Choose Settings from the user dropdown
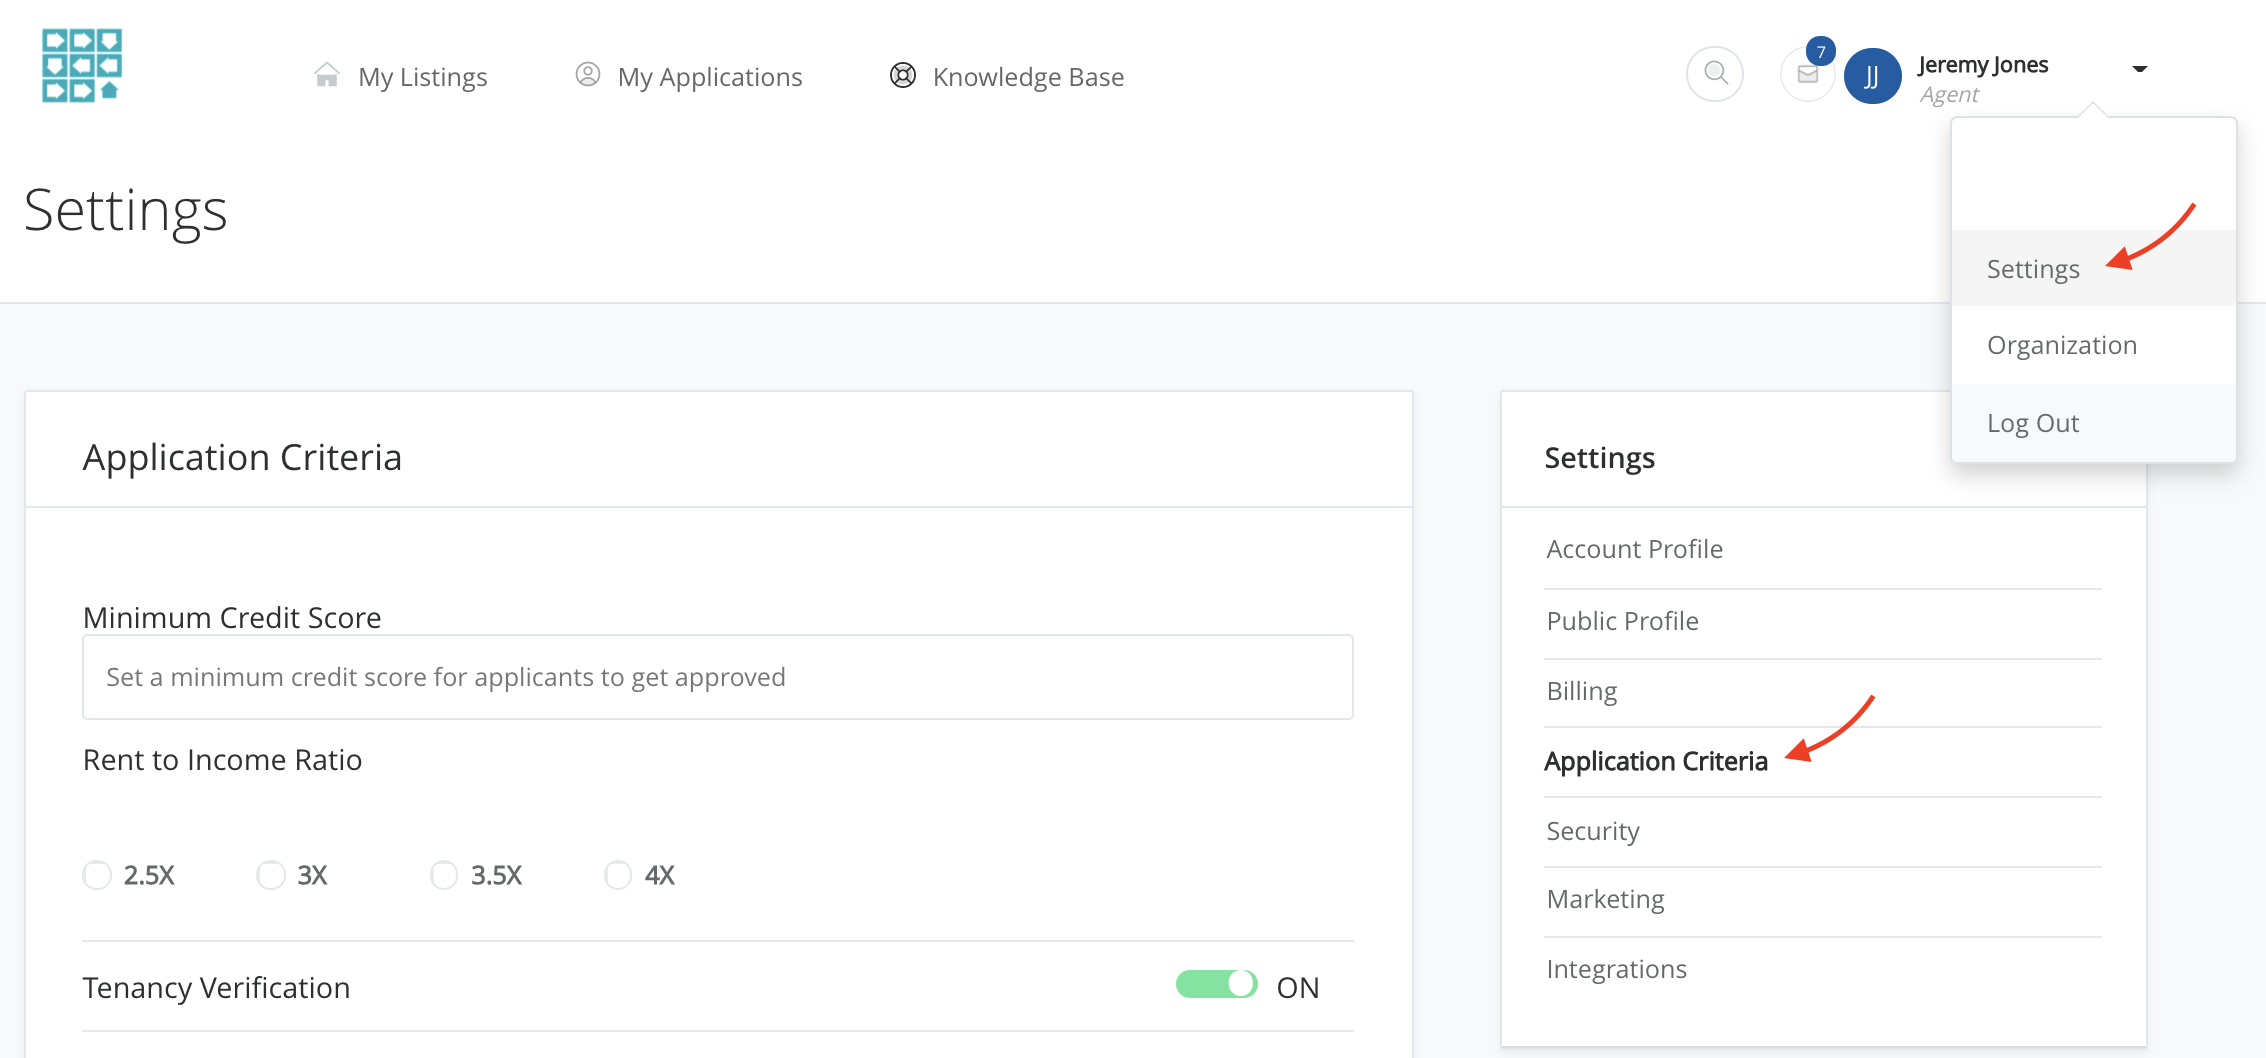Image resolution: width=2266 pixels, height=1058 pixels. click(x=2033, y=269)
